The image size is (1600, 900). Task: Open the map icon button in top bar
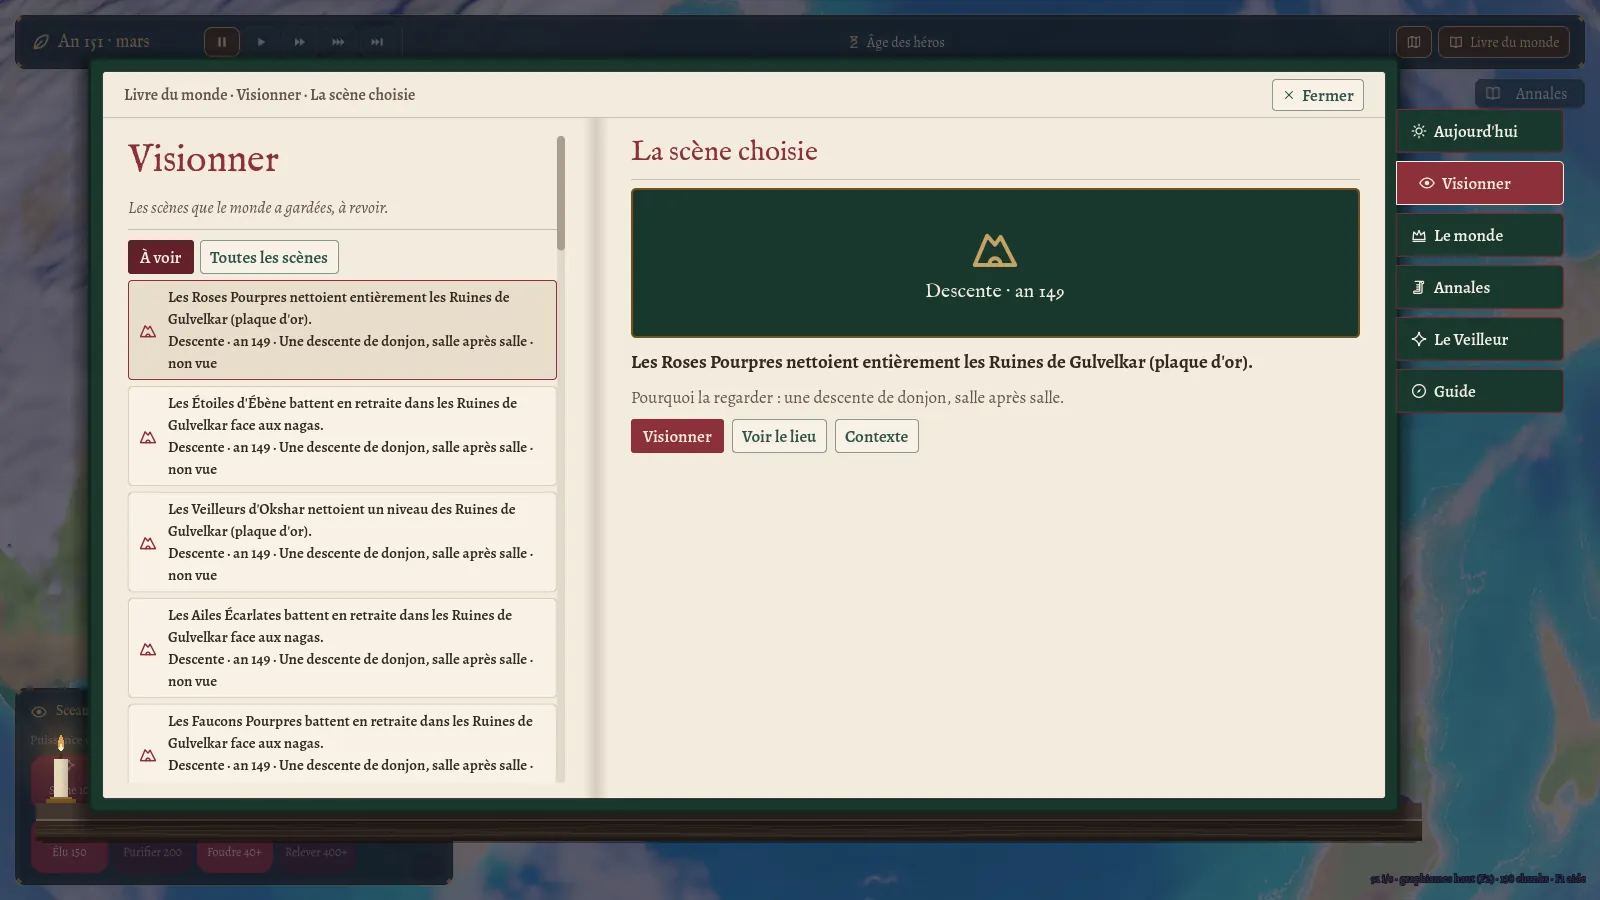pos(1414,42)
